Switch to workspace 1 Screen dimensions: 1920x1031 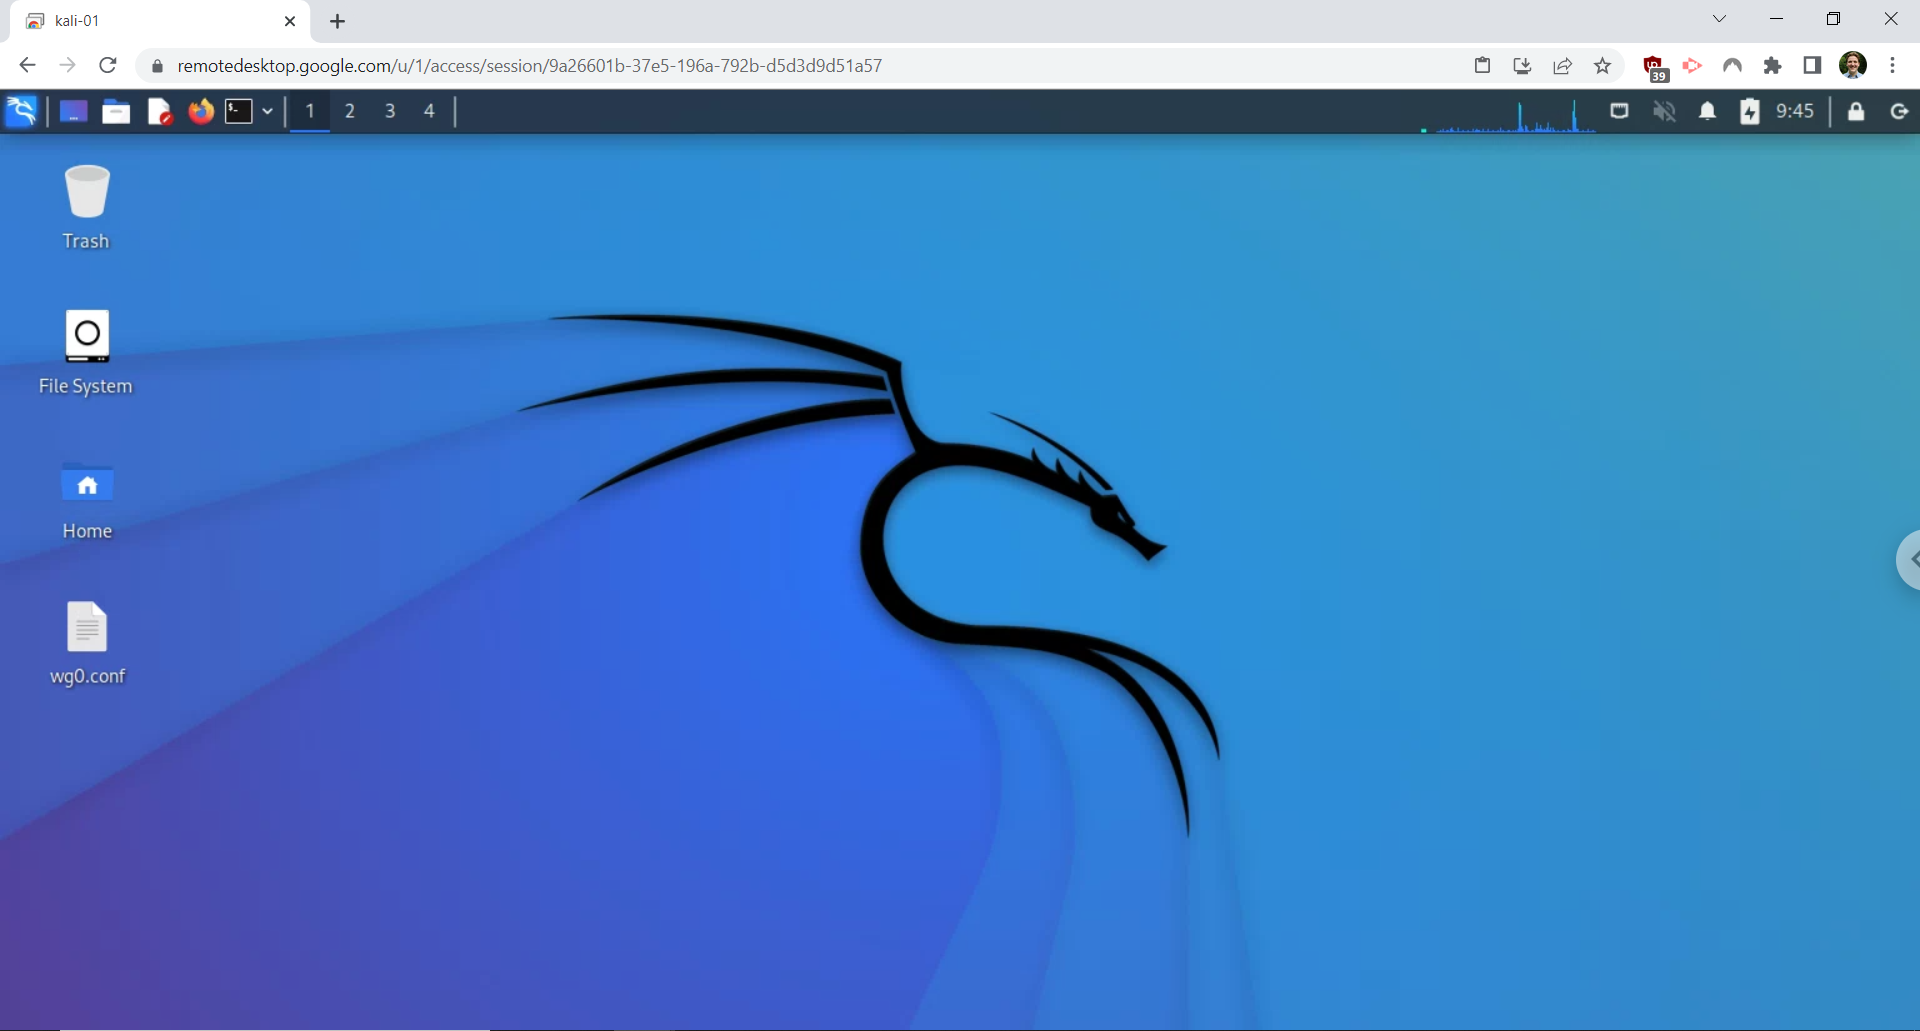click(x=310, y=111)
